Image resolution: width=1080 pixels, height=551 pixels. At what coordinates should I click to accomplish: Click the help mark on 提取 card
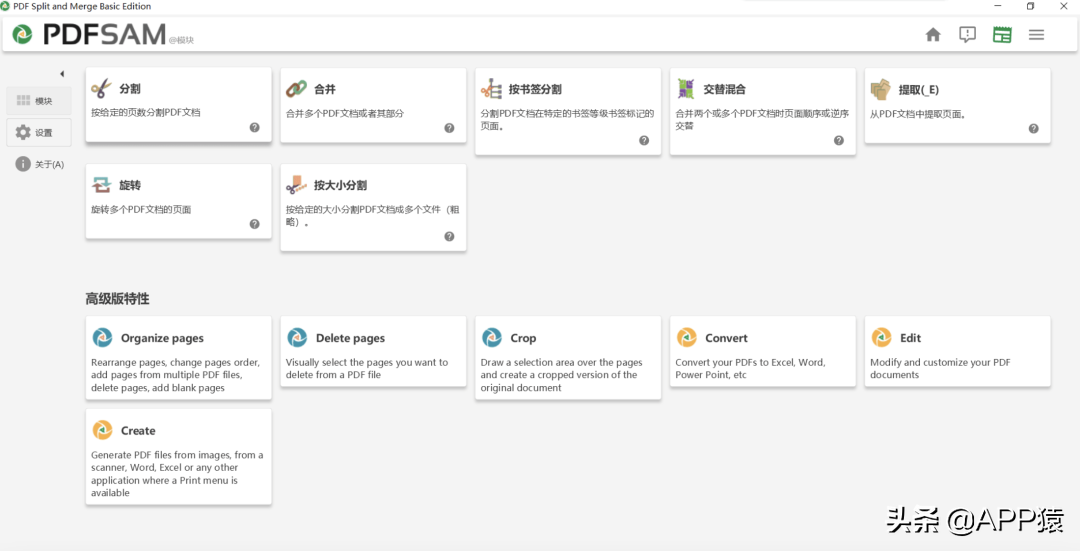(x=1034, y=128)
